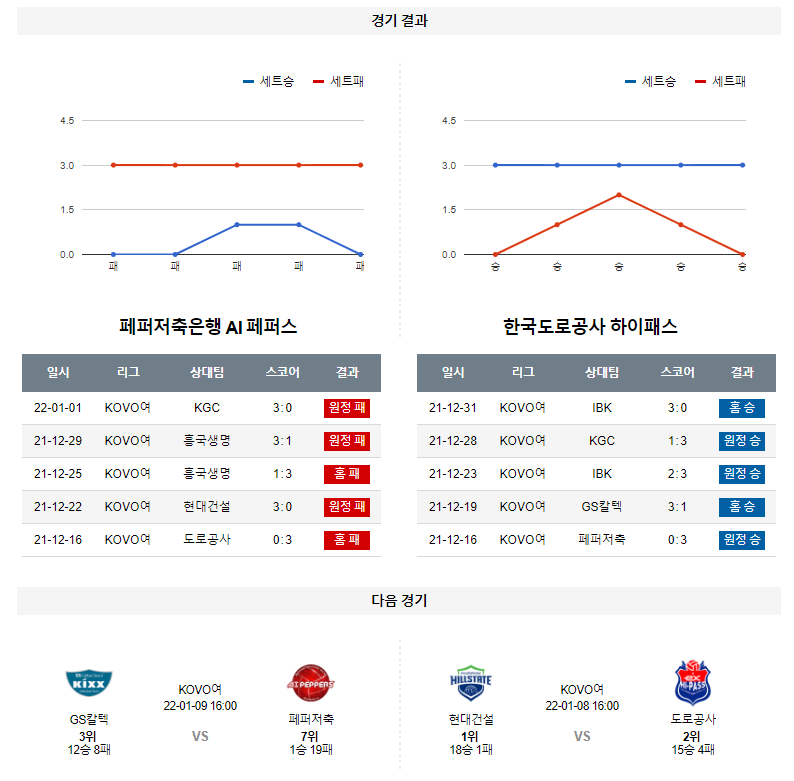Click 원정 승 badge for 21-12-23 match
Viewport: 794px width, 781px height.
pyautogui.click(x=742, y=474)
